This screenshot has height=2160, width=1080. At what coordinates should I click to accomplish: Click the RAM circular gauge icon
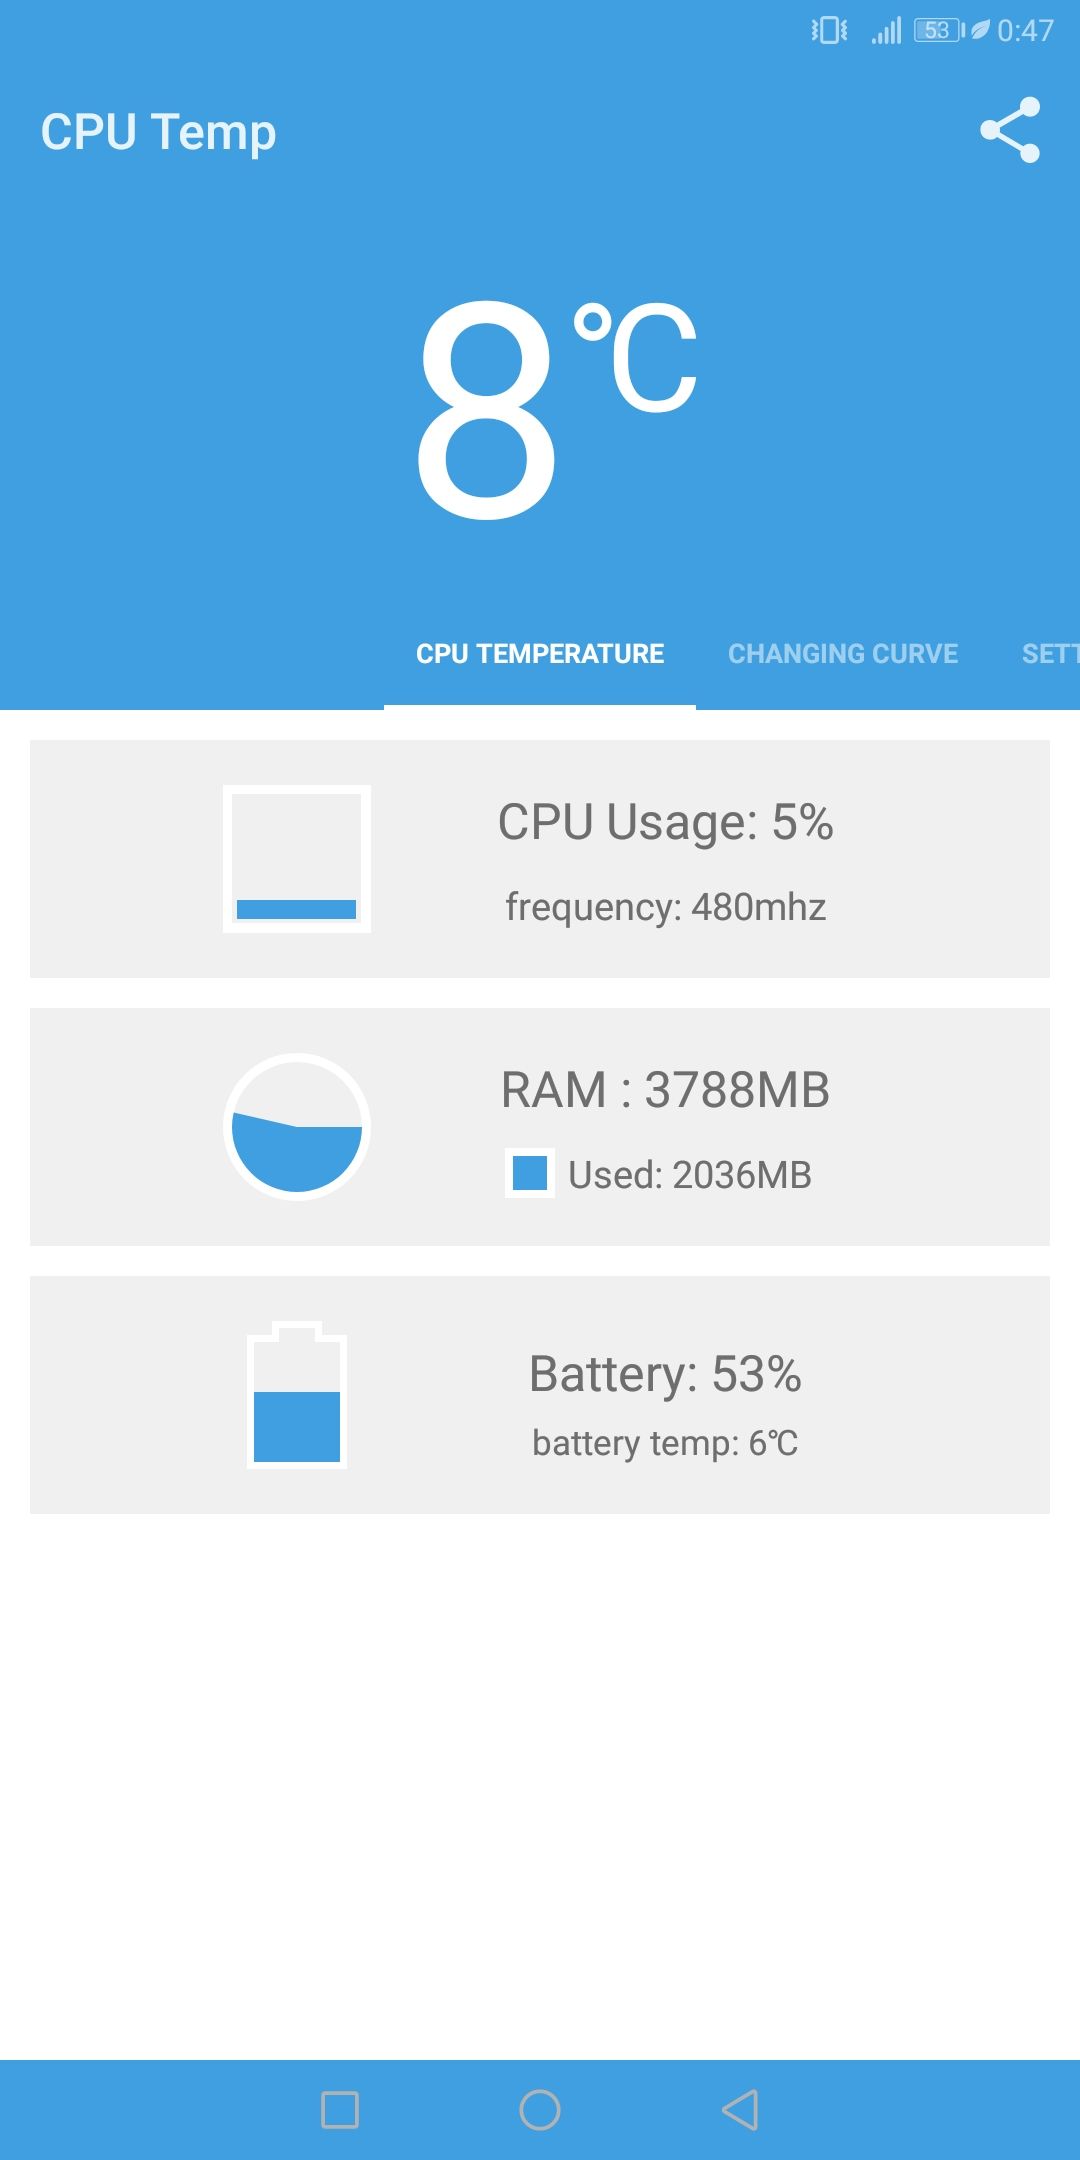click(297, 1127)
